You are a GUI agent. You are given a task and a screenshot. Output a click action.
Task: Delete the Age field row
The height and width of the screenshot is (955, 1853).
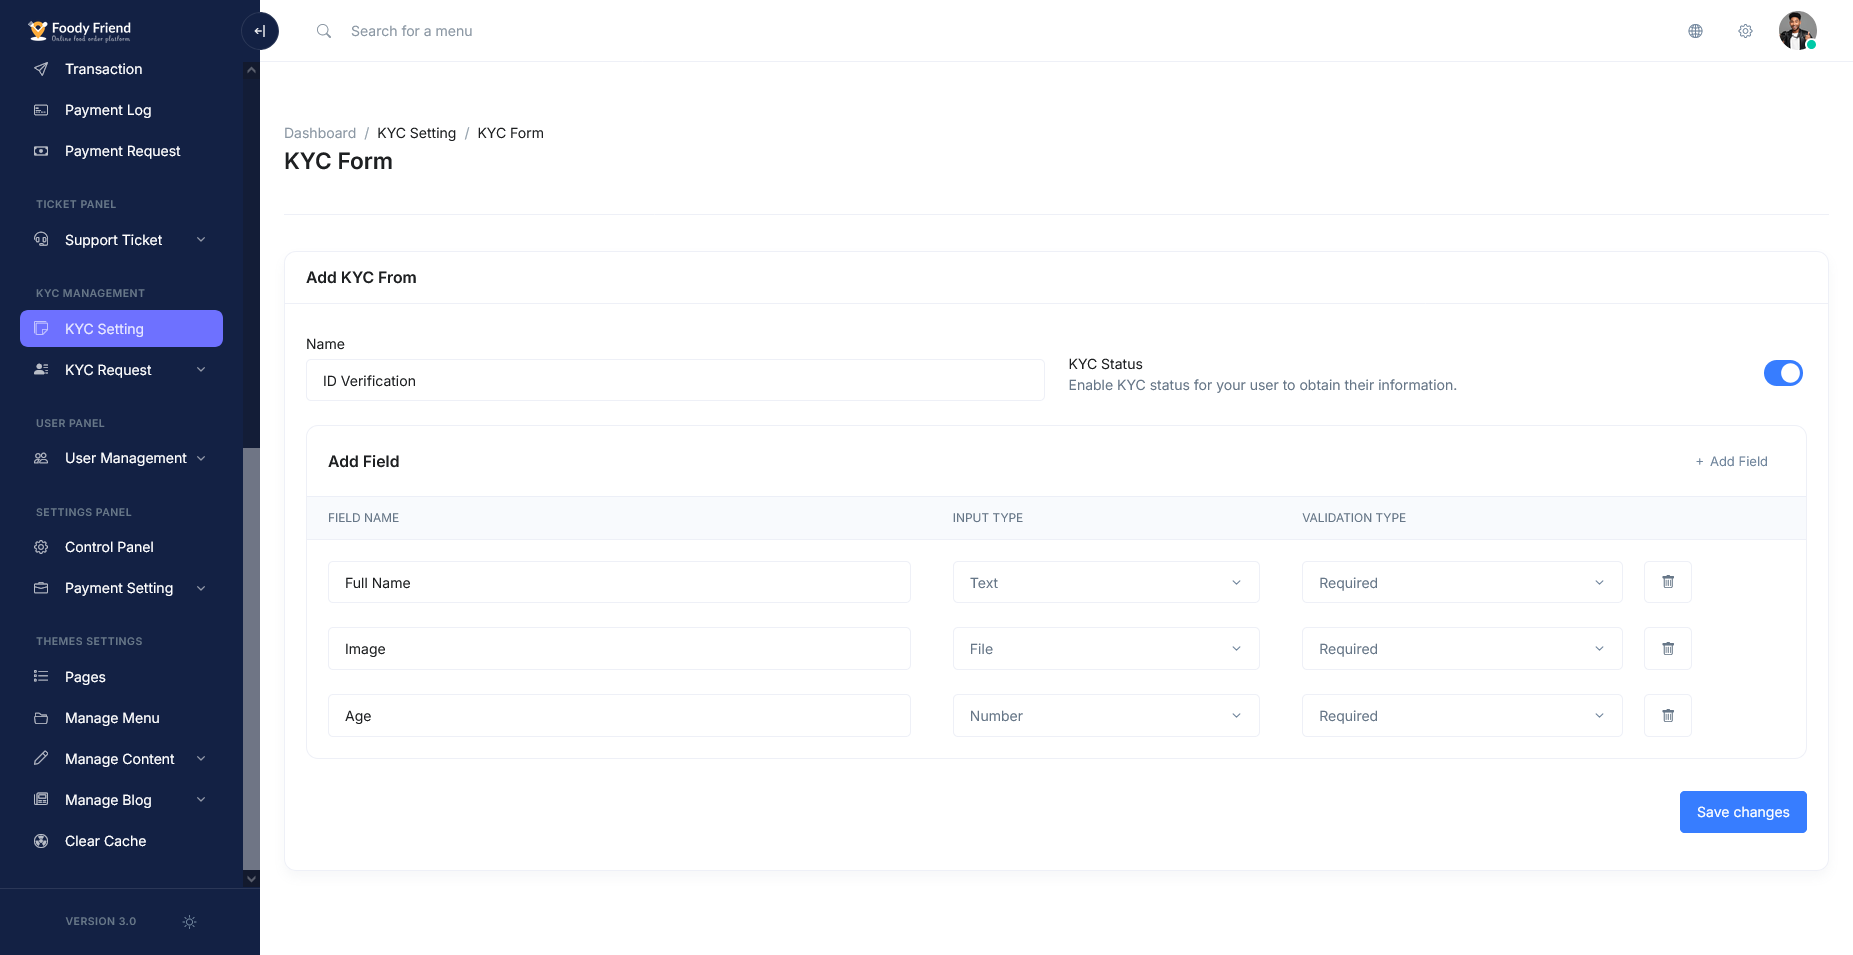[x=1667, y=715]
